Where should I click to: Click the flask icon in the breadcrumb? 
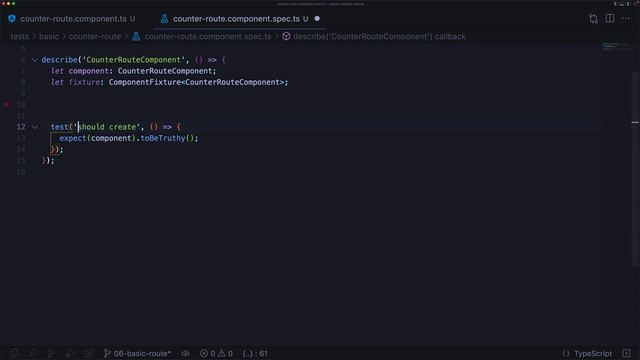pyautogui.click(x=136, y=36)
